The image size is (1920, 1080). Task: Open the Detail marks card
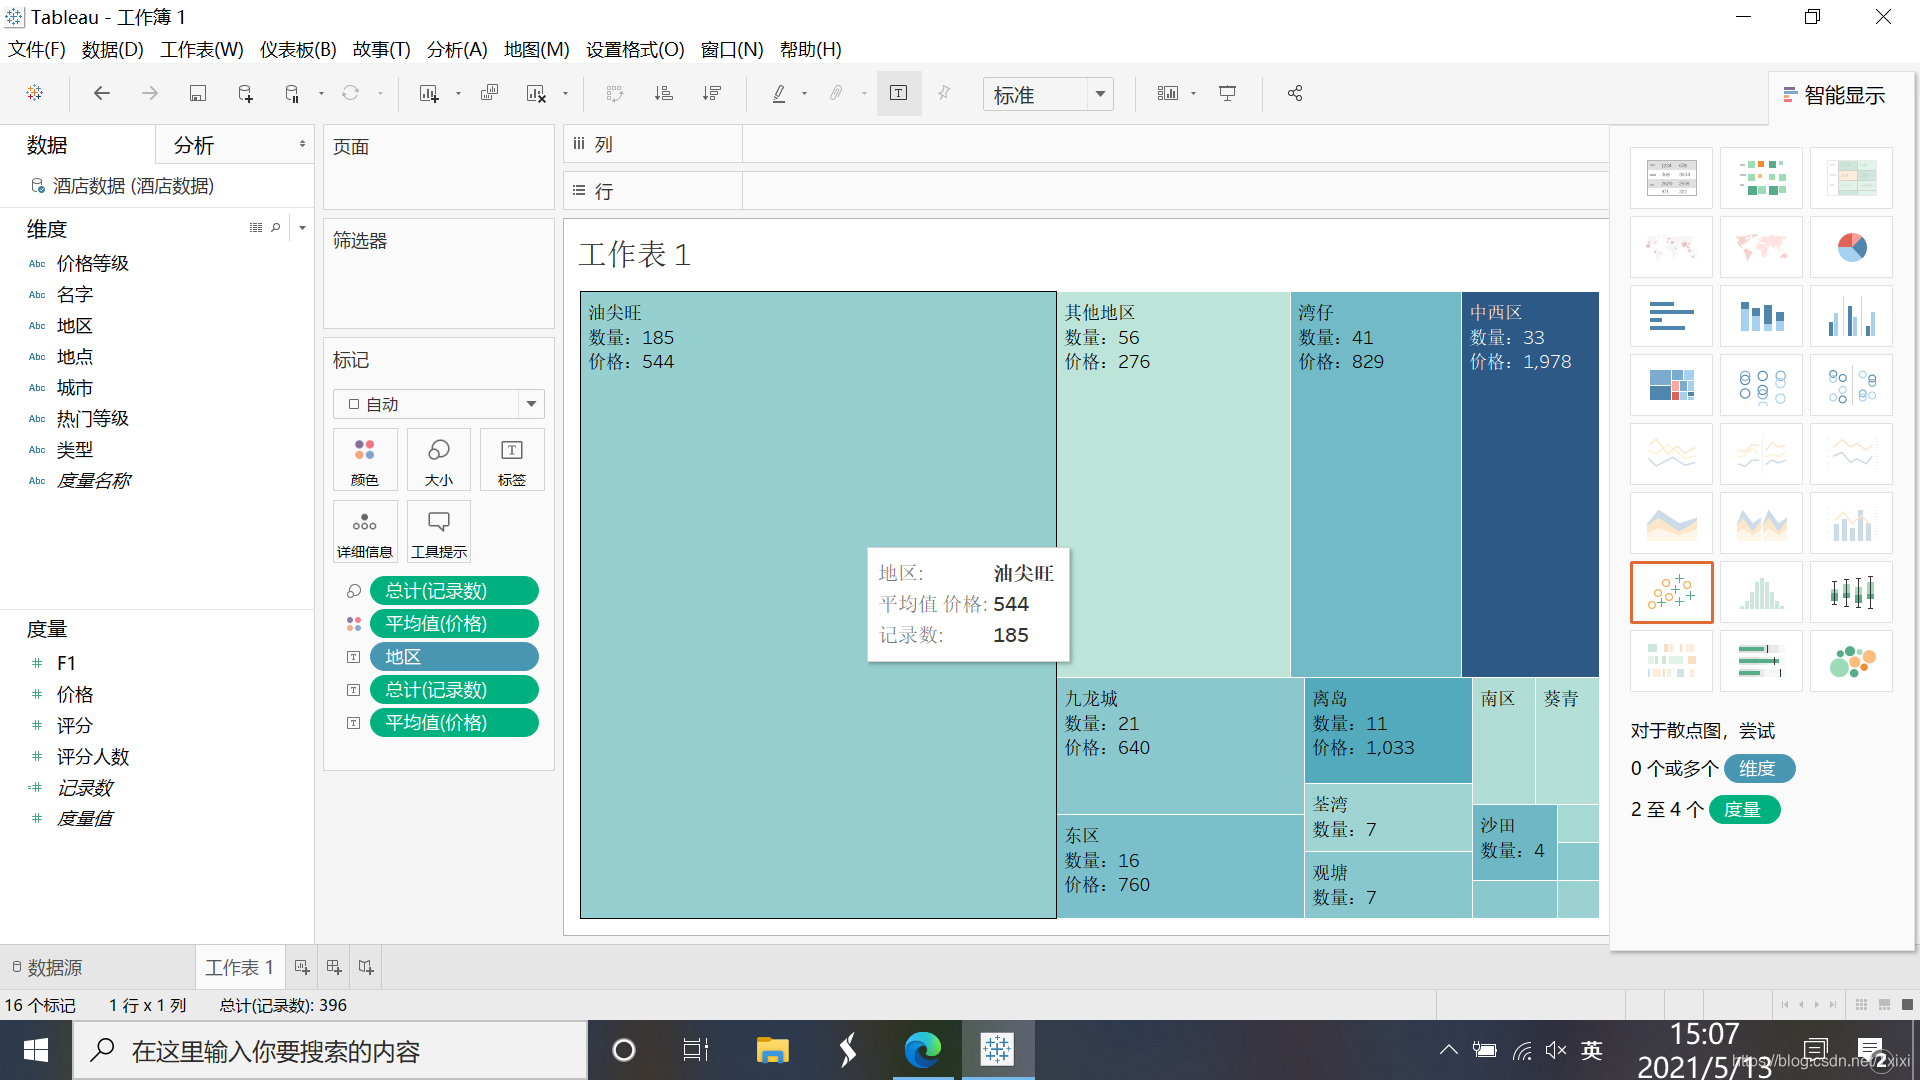coord(365,532)
